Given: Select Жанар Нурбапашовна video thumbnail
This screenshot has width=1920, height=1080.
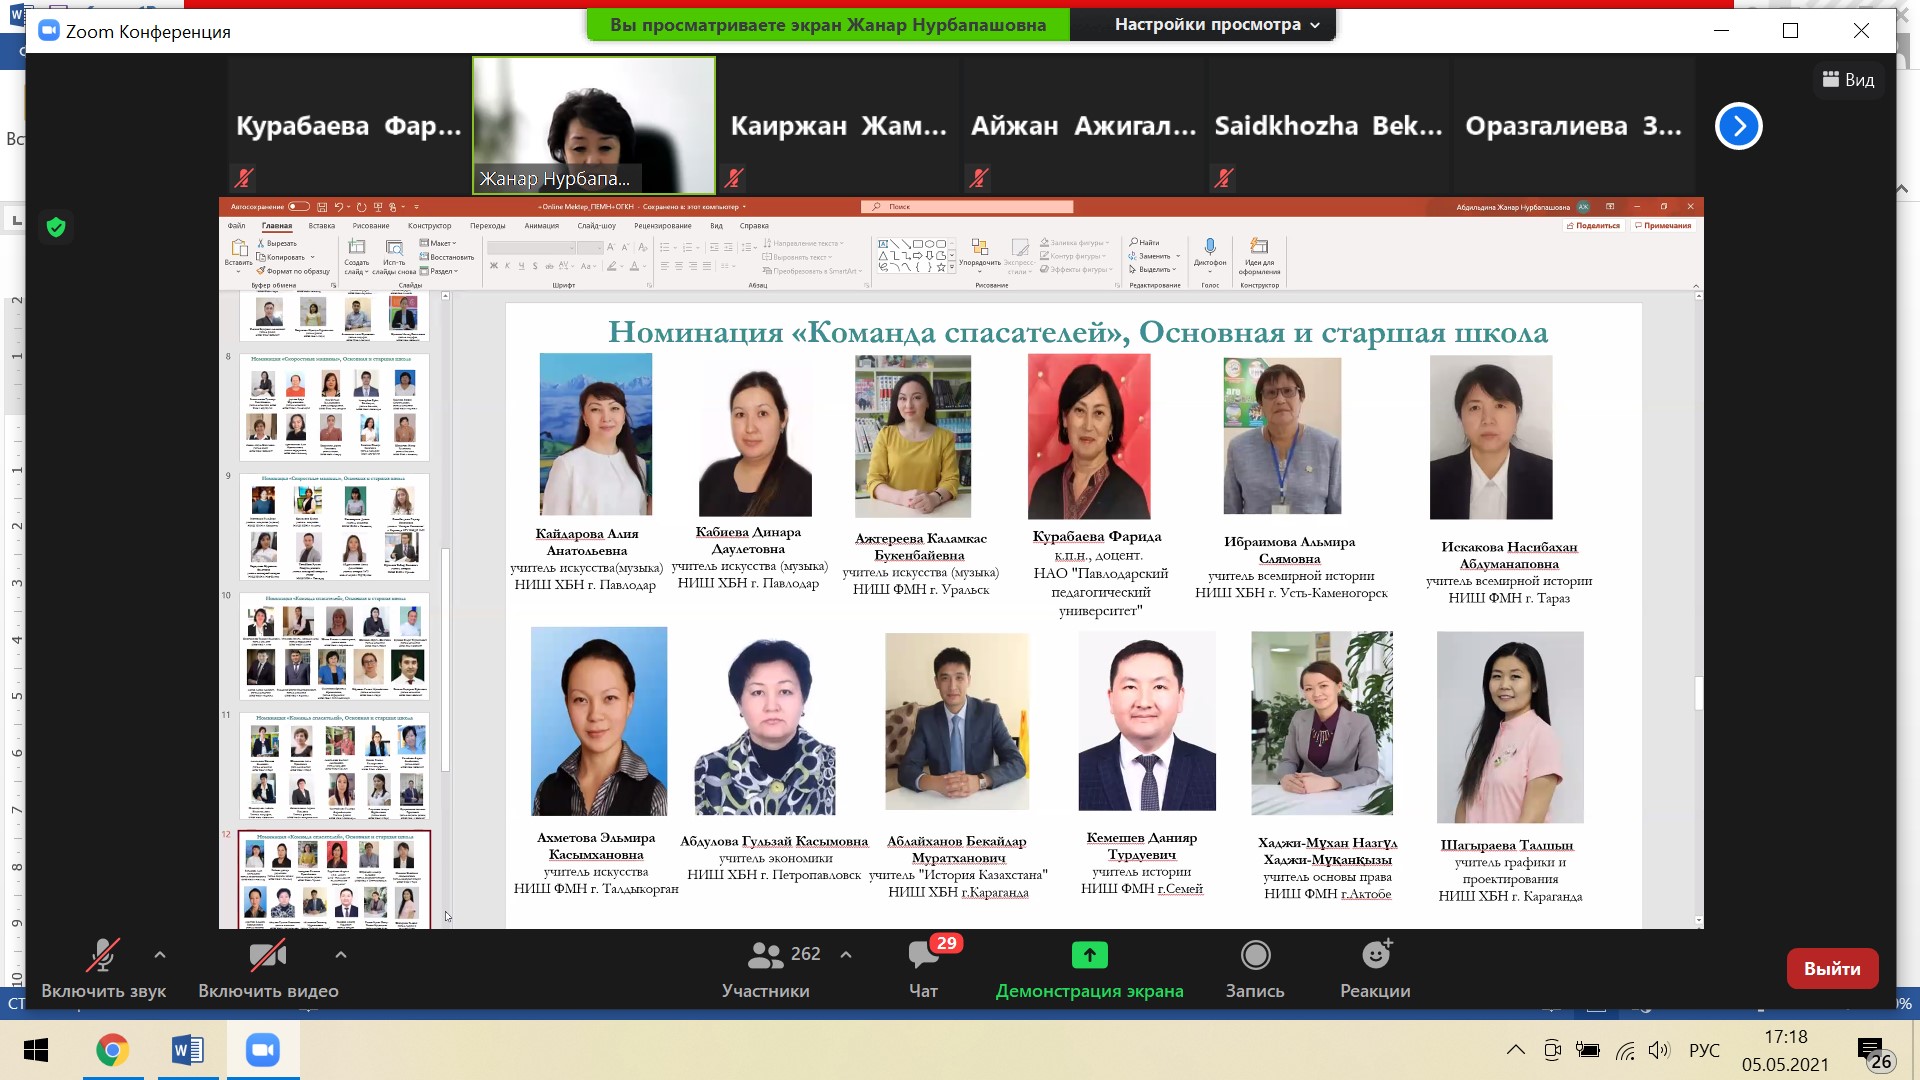Looking at the screenshot, I should [594, 125].
